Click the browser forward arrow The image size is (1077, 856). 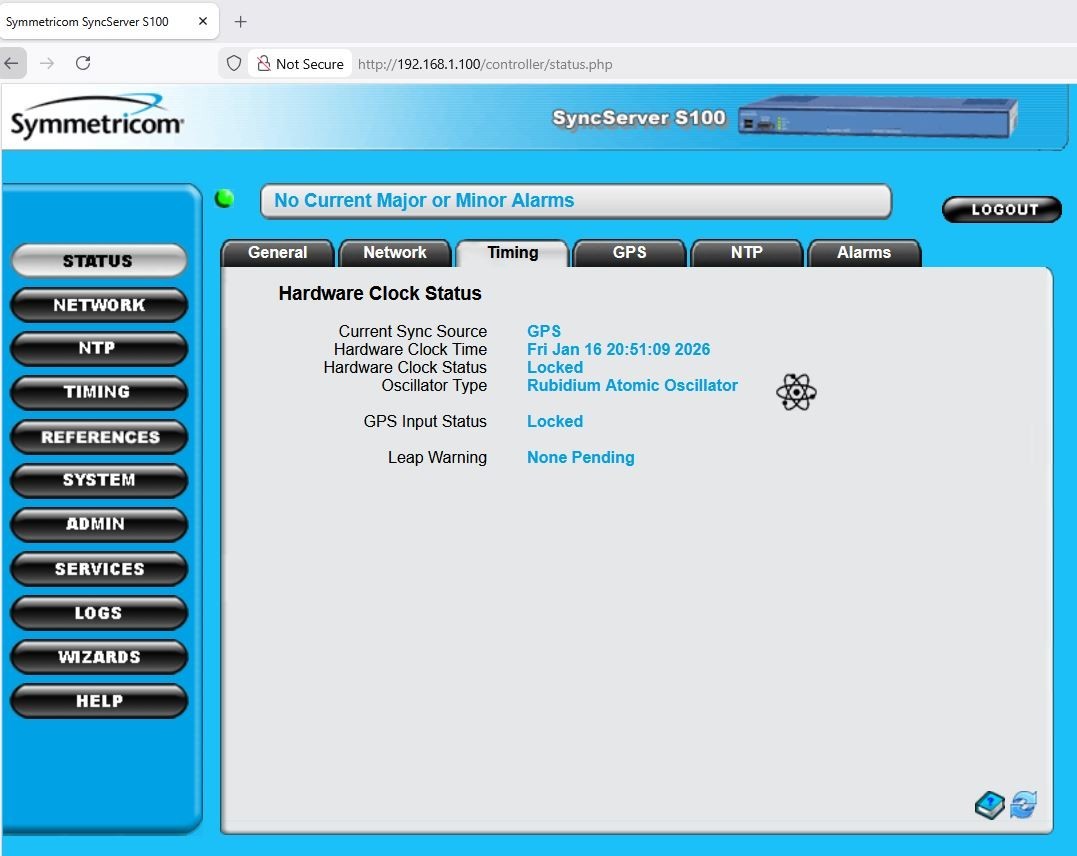pyautogui.click(x=47, y=63)
